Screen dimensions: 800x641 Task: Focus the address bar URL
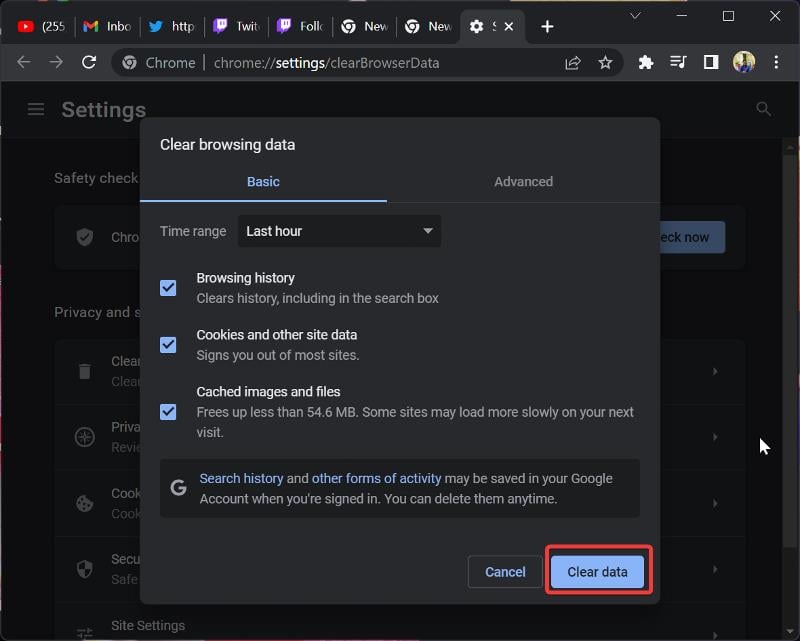[x=327, y=63]
